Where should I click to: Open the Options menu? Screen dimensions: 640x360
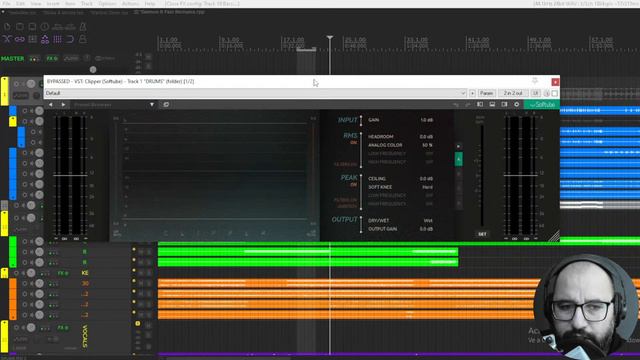(x=107, y=4)
